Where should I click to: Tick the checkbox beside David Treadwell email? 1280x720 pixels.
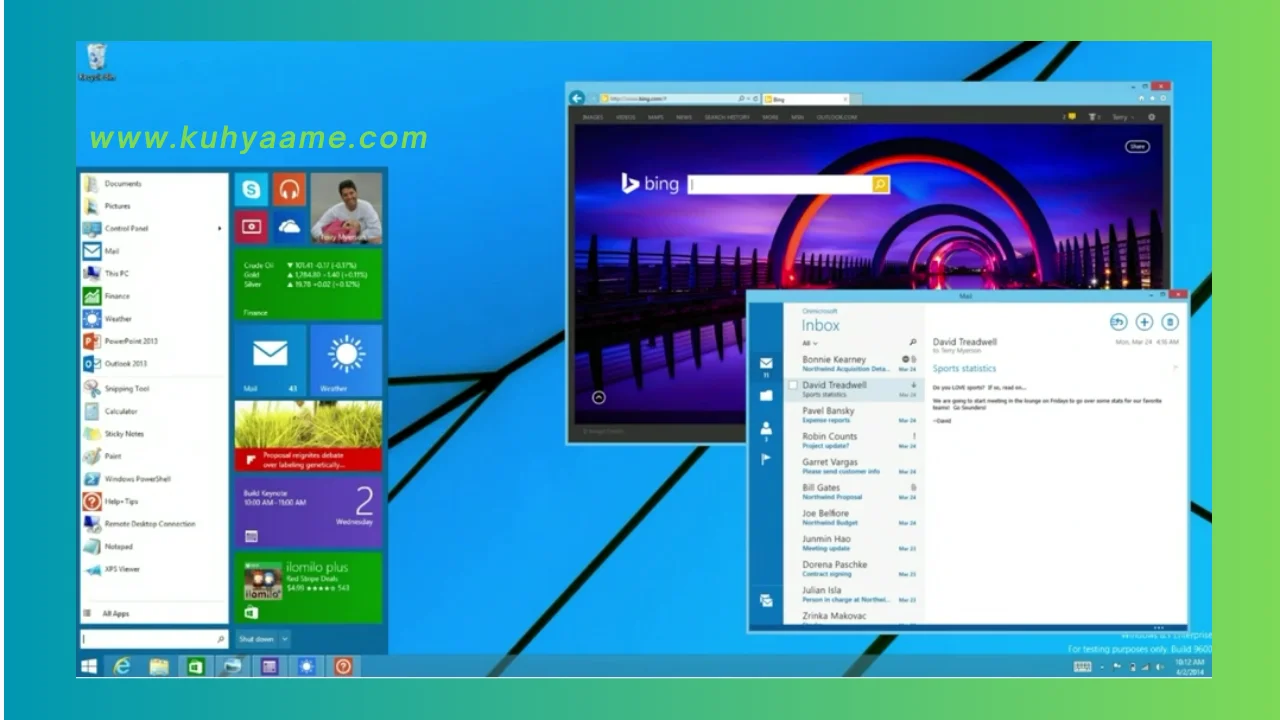pyautogui.click(x=793, y=385)
